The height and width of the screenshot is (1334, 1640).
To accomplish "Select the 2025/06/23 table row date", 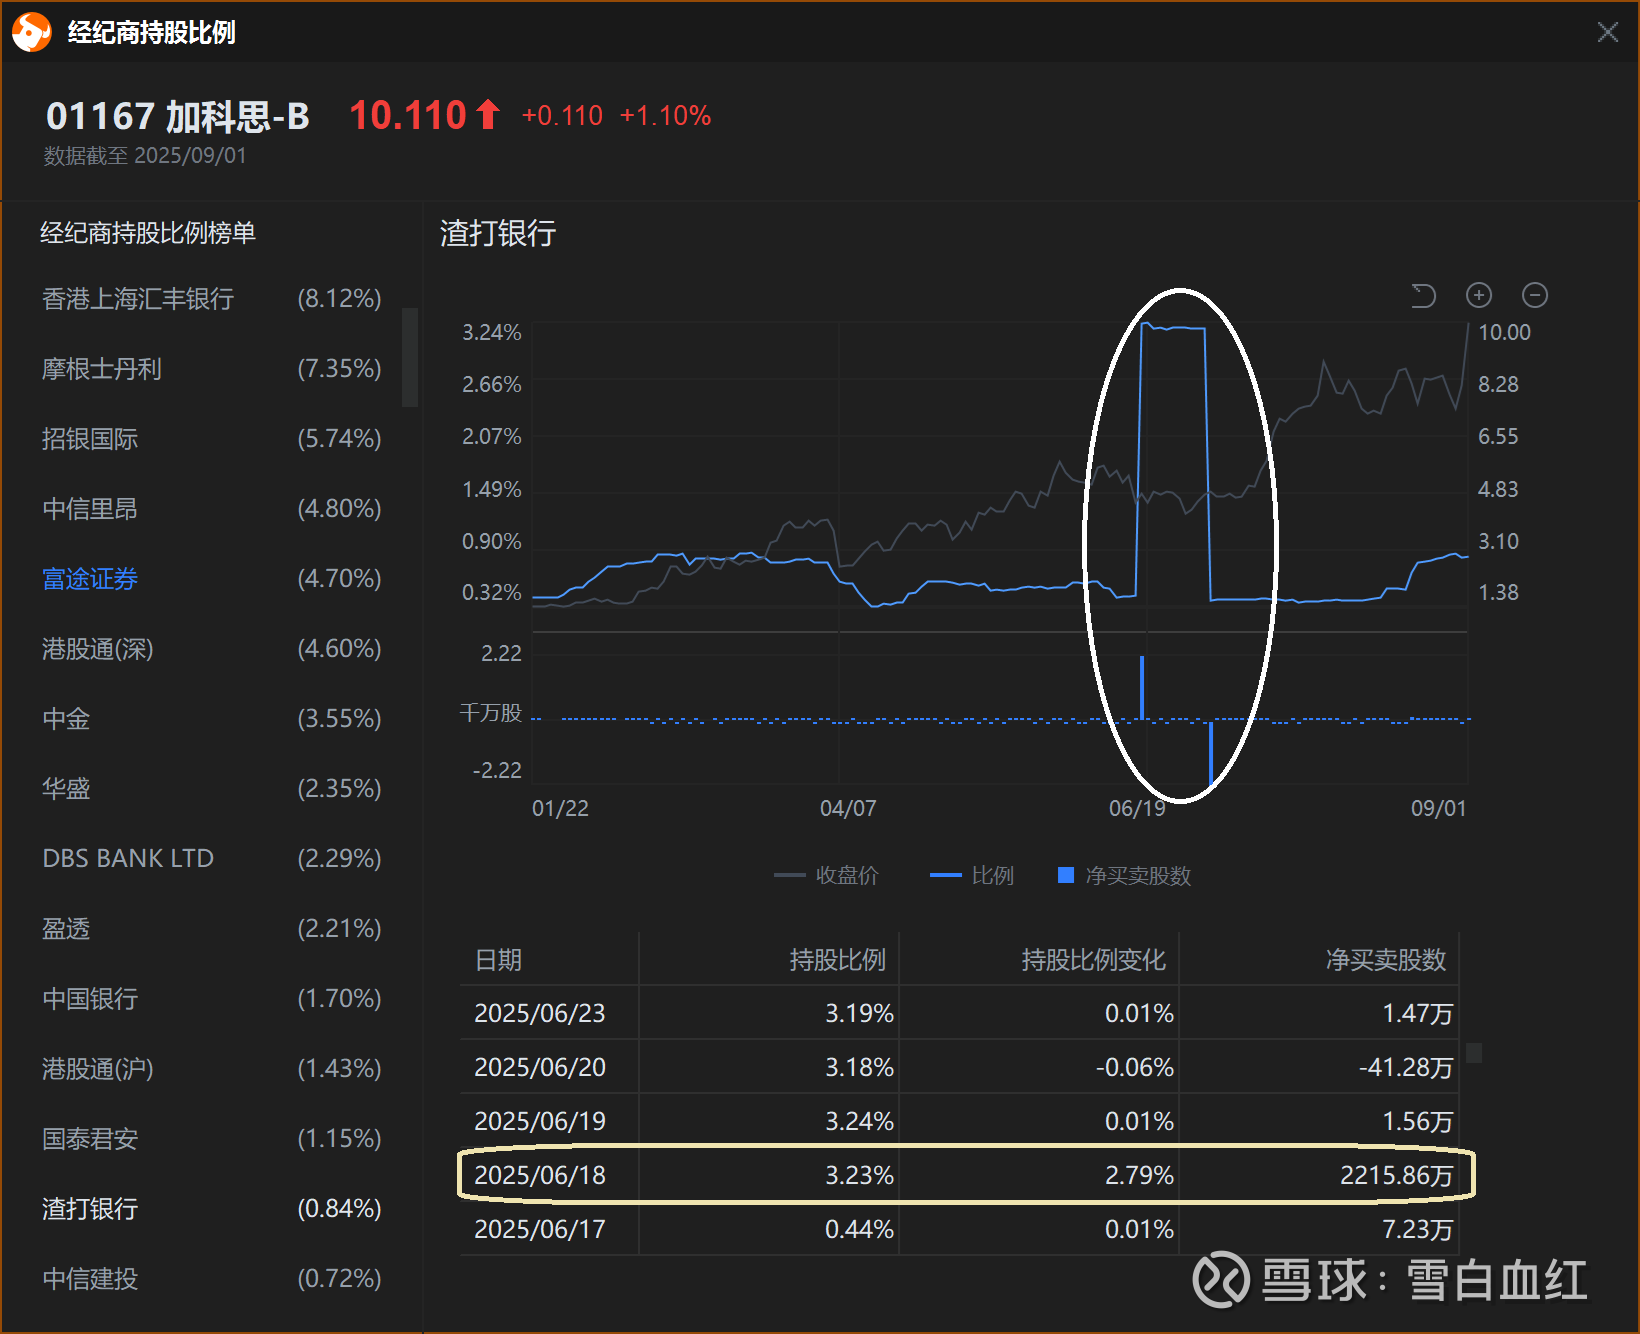I will 540,1013.
